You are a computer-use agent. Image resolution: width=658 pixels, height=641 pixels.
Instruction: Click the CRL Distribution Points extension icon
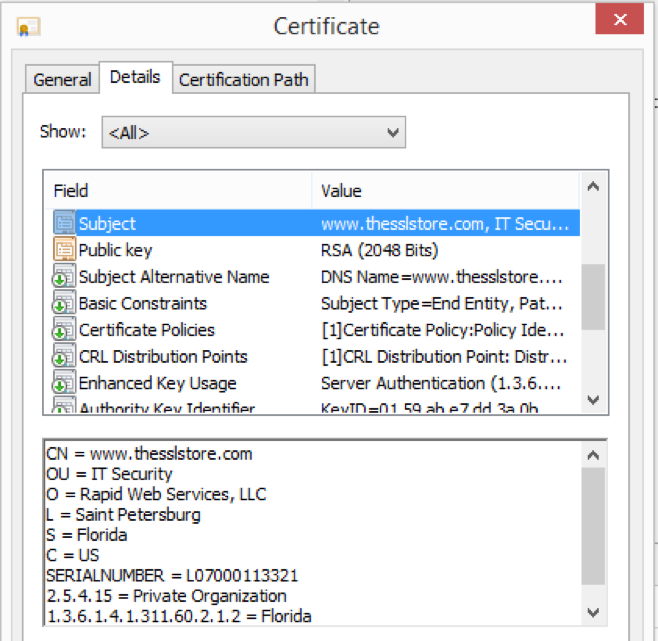pyautogui.click(x=64, y=355)
